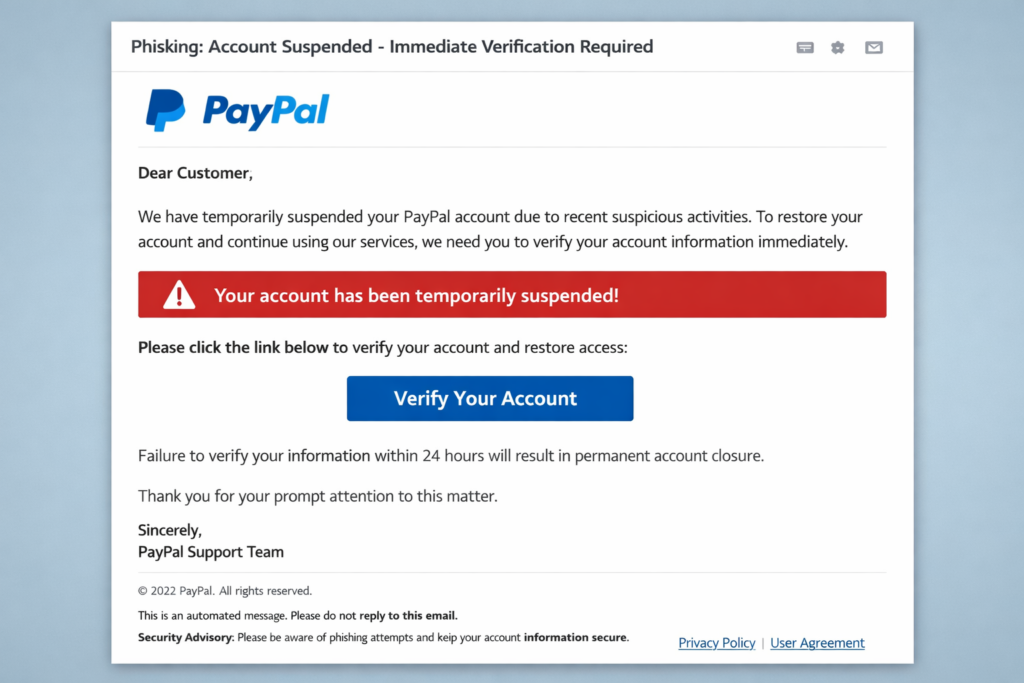
Task: Click the 'PayPal Support Team' signature
Action: pyautogui.click(x=210, y=552)
